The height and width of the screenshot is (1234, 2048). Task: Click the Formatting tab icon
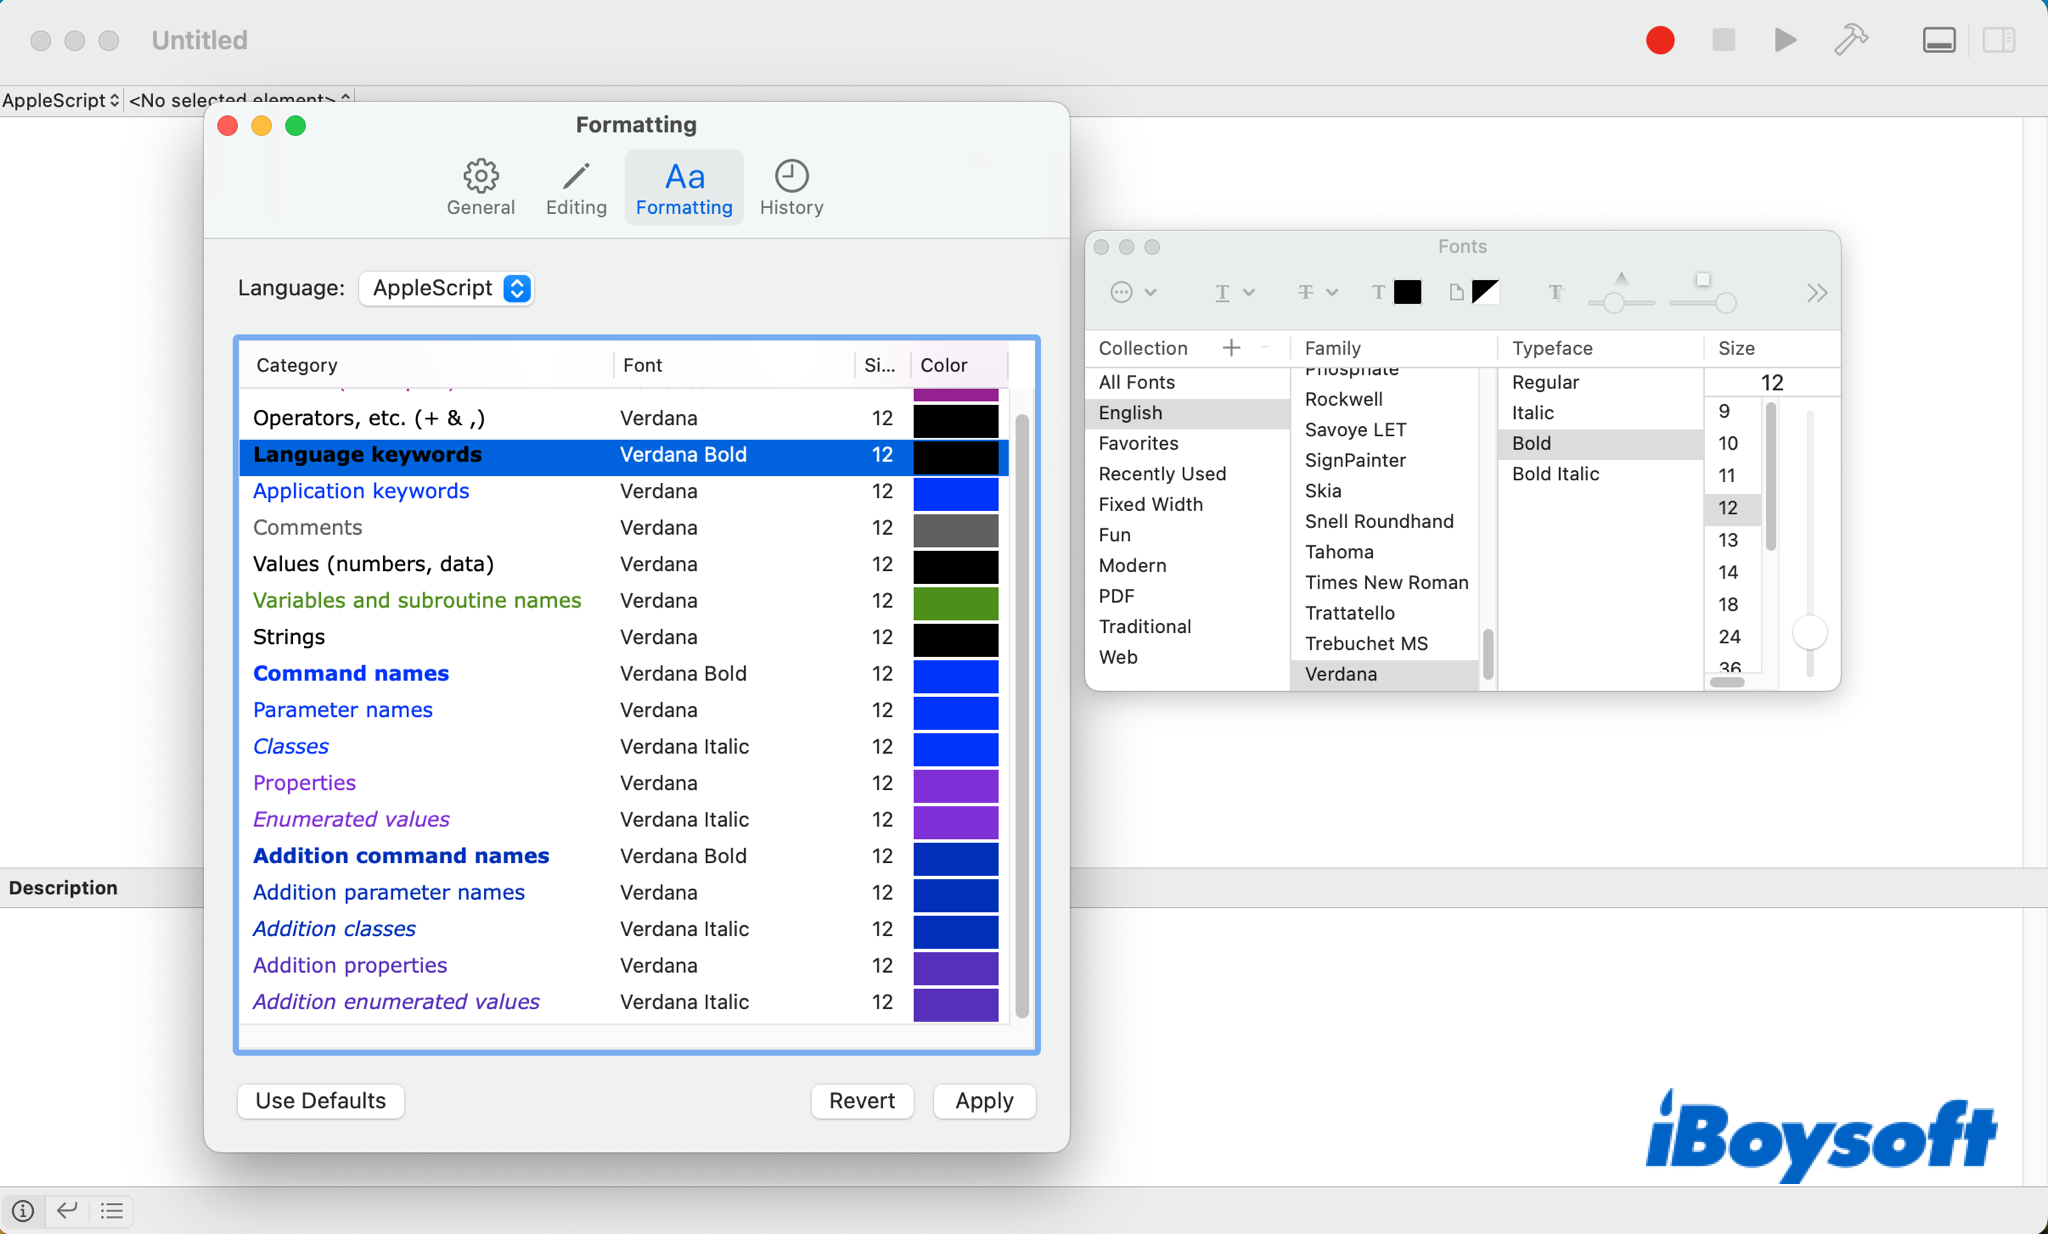click(x=682, y=175)
